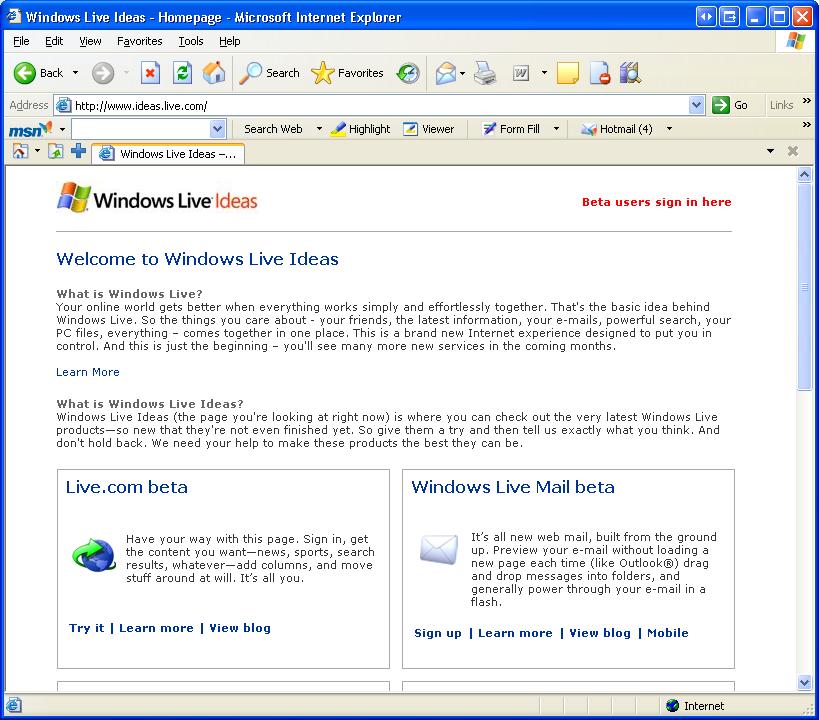Stop loading with the red X button
Image resolution: width=819 pixels, height=720 pixels.
150,73
